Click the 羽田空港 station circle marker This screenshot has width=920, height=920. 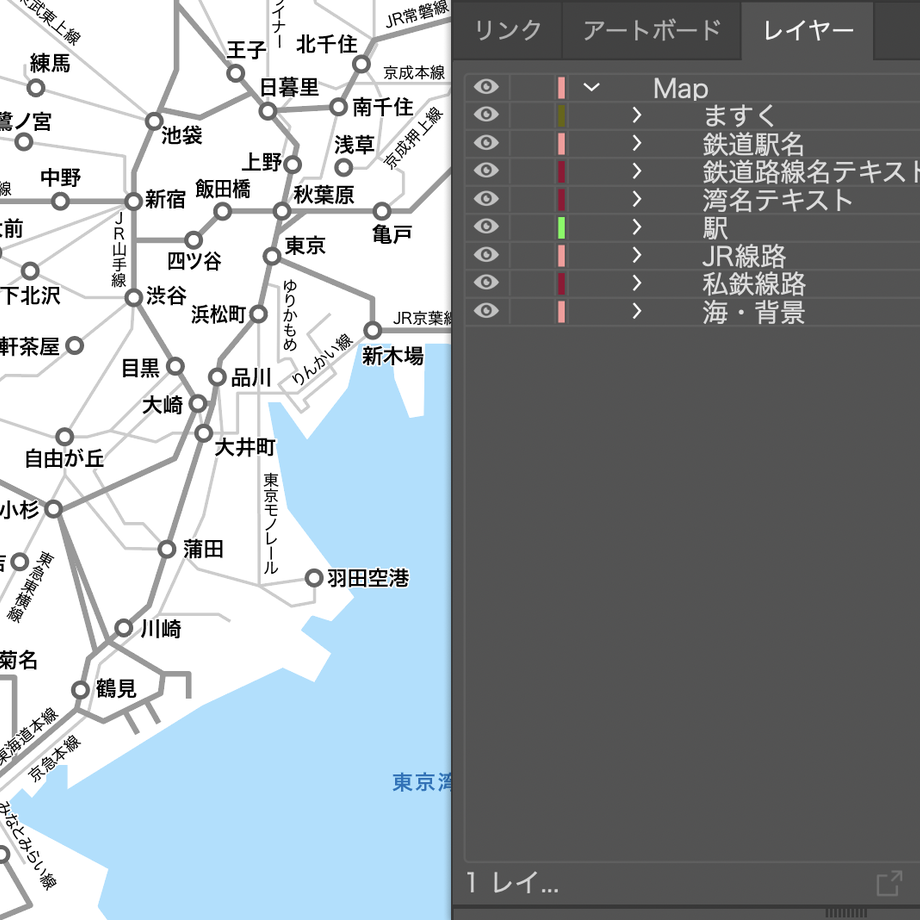pos(314,578)
